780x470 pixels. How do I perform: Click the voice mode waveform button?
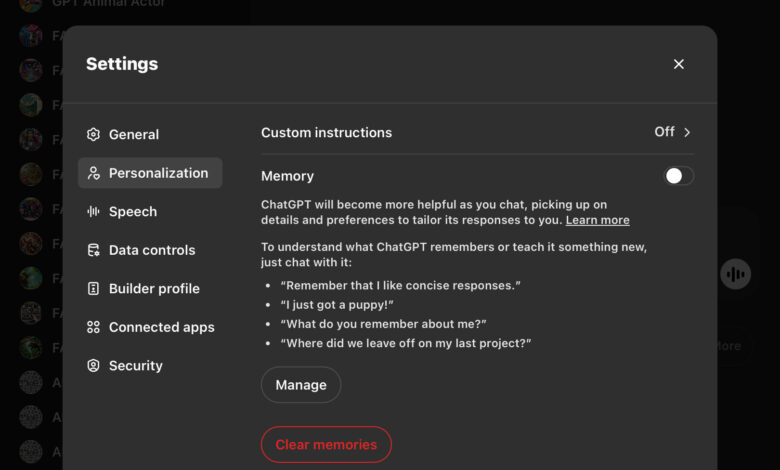click(x=735, y=274)
